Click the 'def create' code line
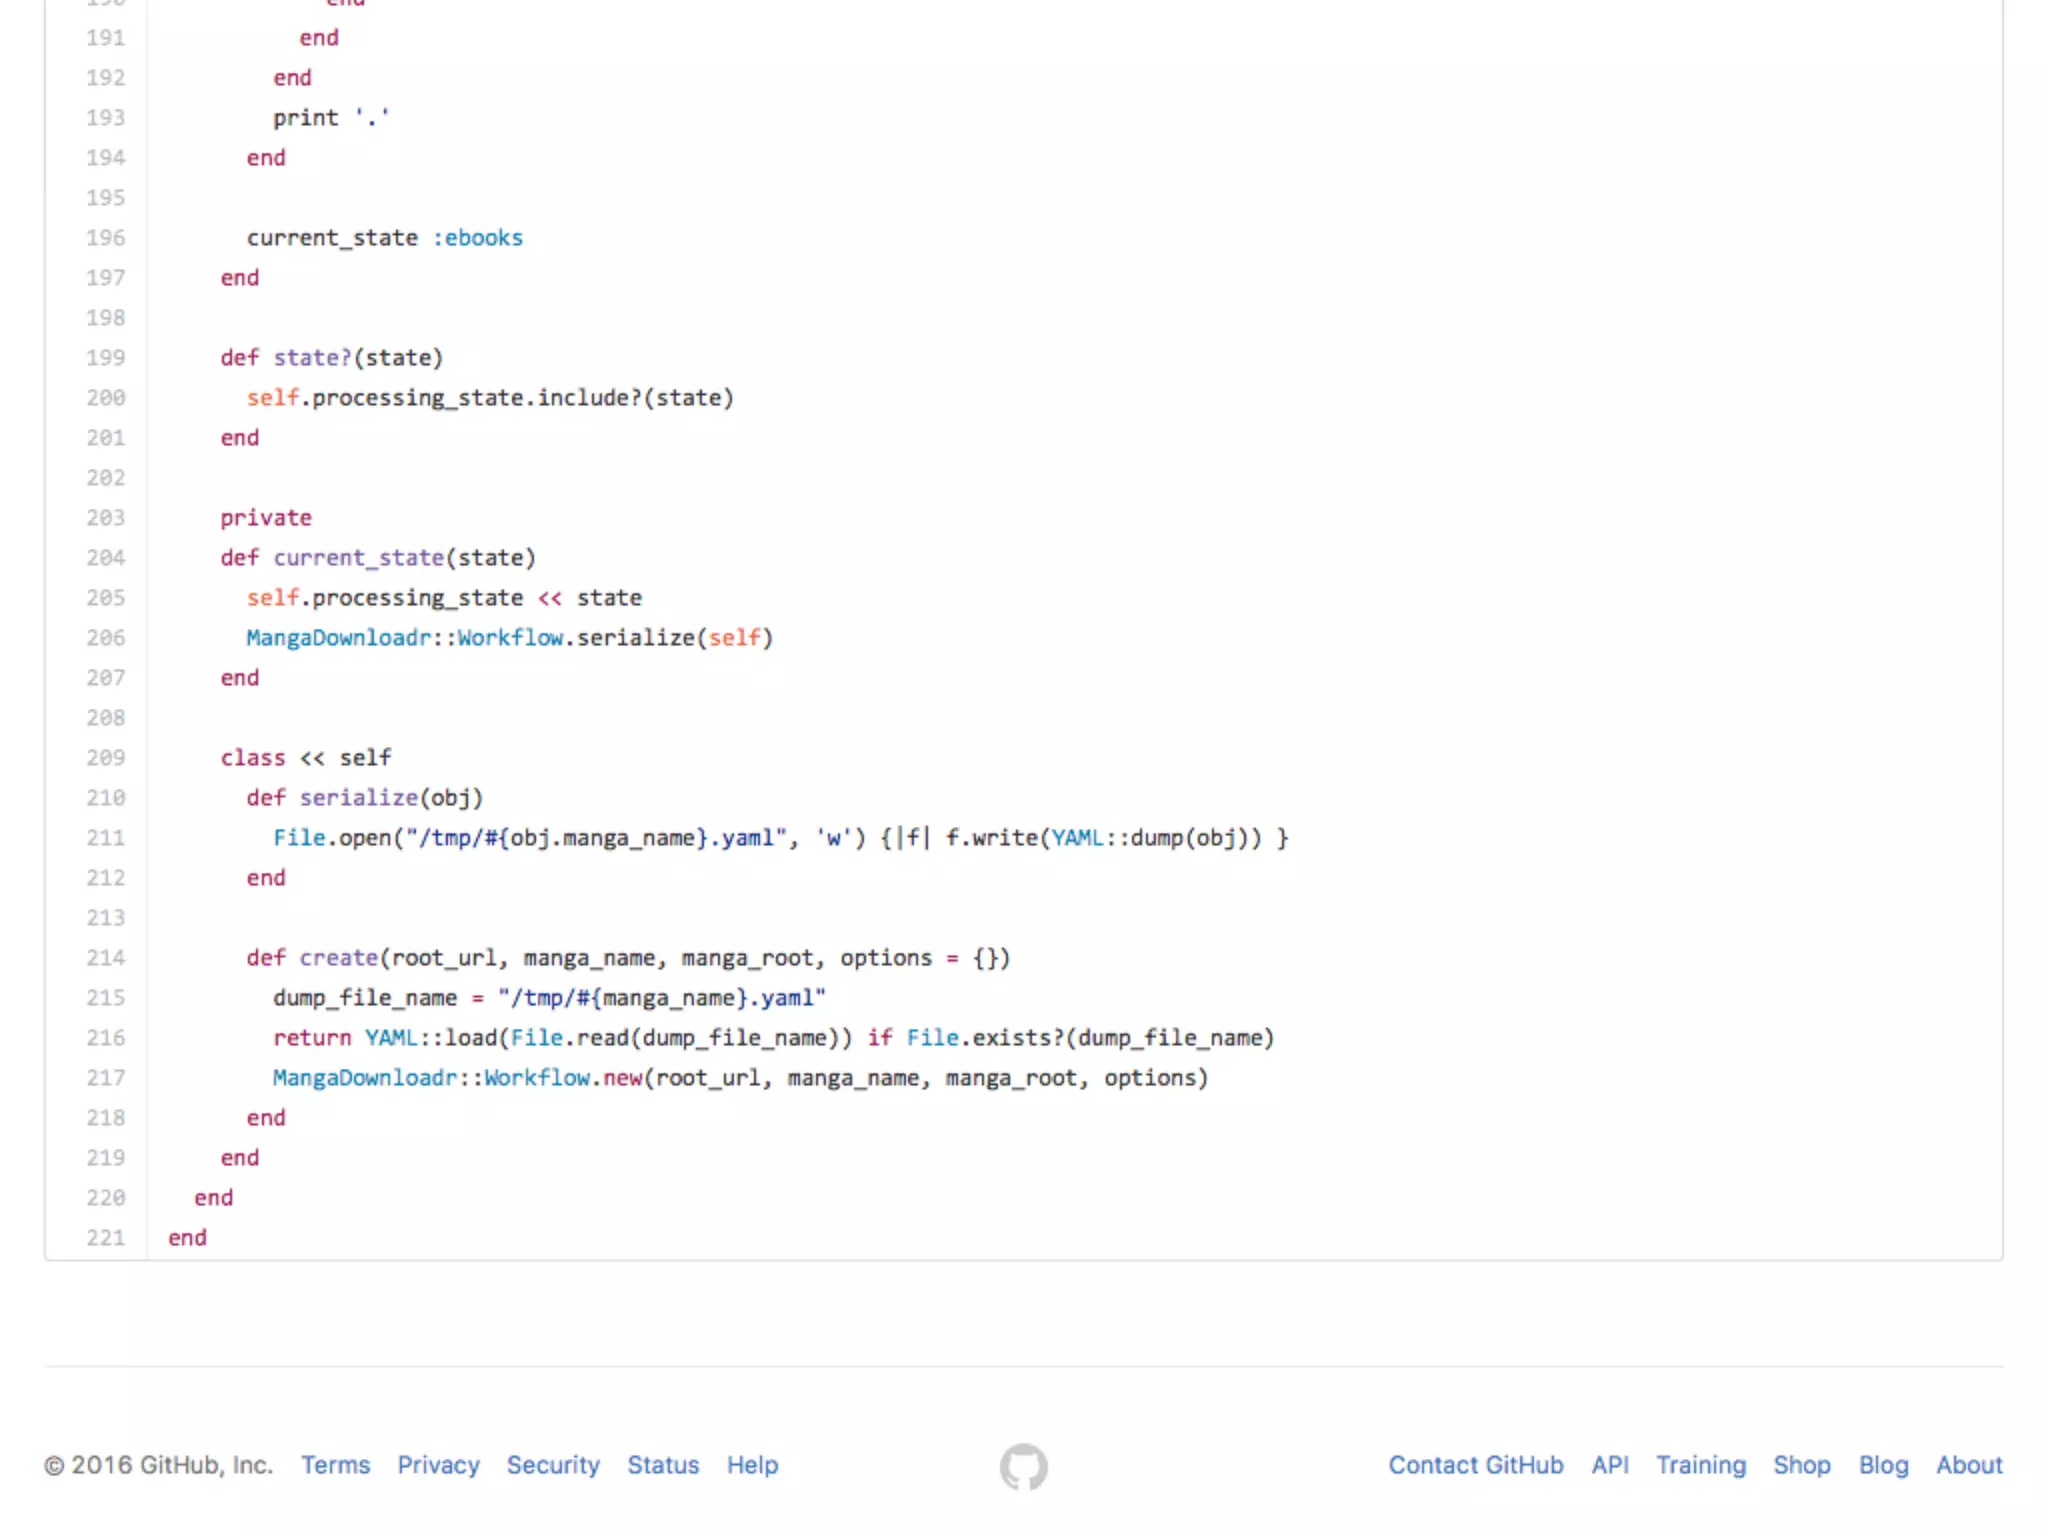This screenshot has width=2048, height=1536. (628, 958)
